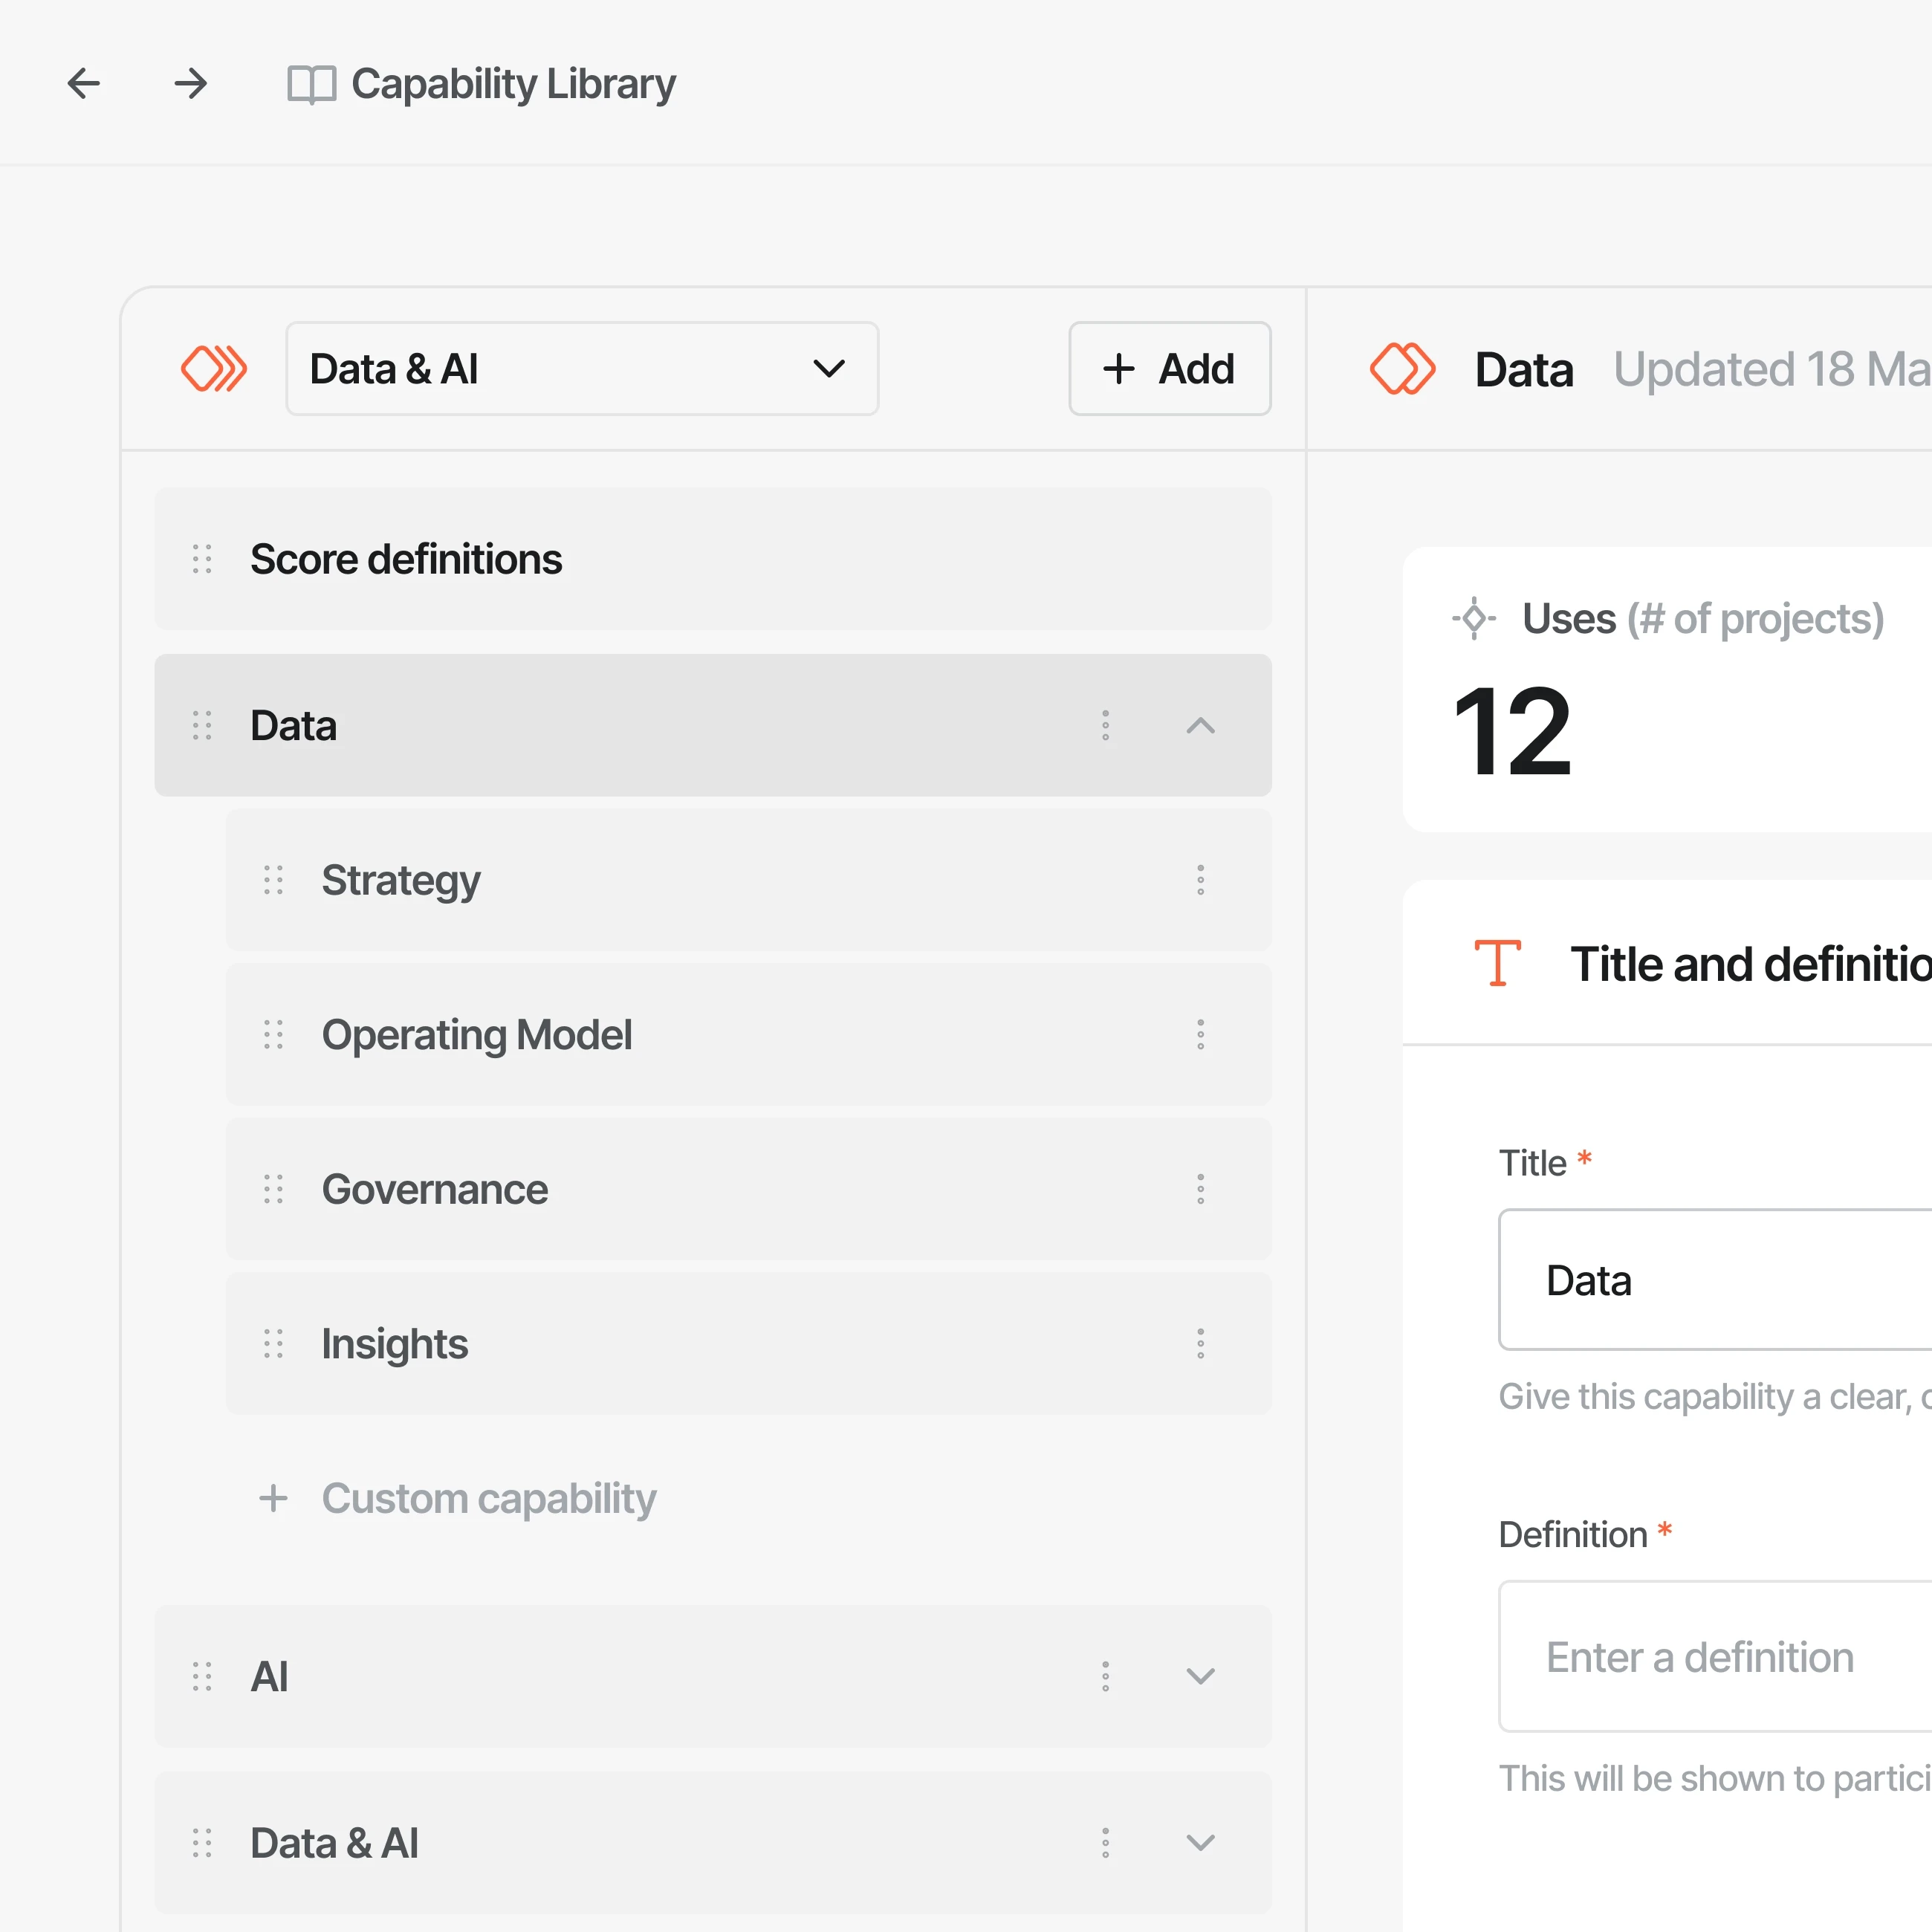Image resolution: width=1932 pixels, height=1932 pixels.
Task: Click the Add button
Action: (1169, 369)
